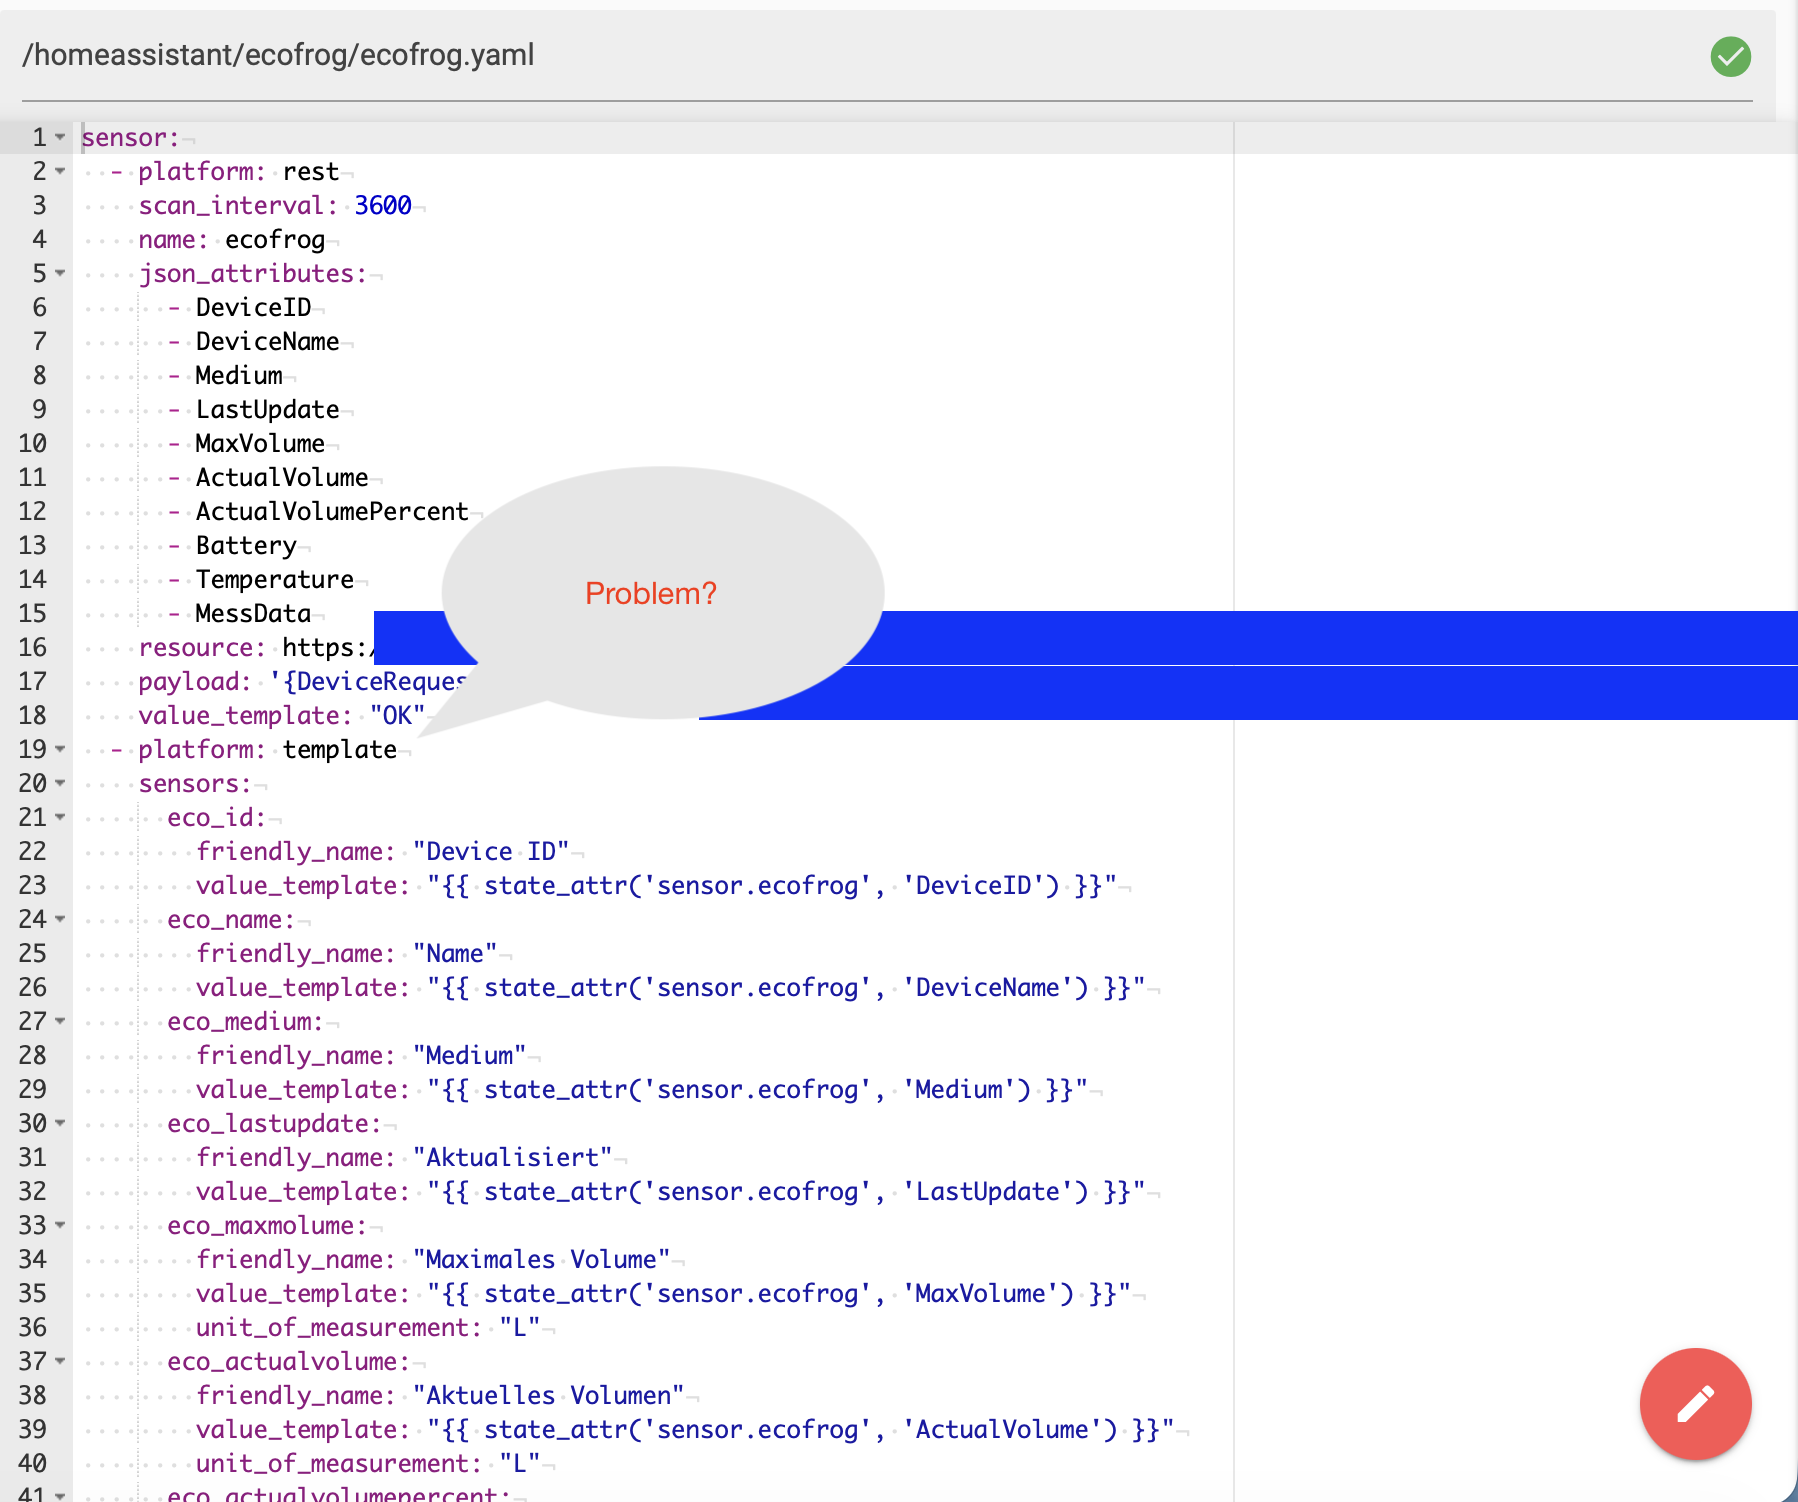The width and height of the screenshot is (1798, 1502).
Task: Click the template value on line 19
Action: [x=340, y=749]
